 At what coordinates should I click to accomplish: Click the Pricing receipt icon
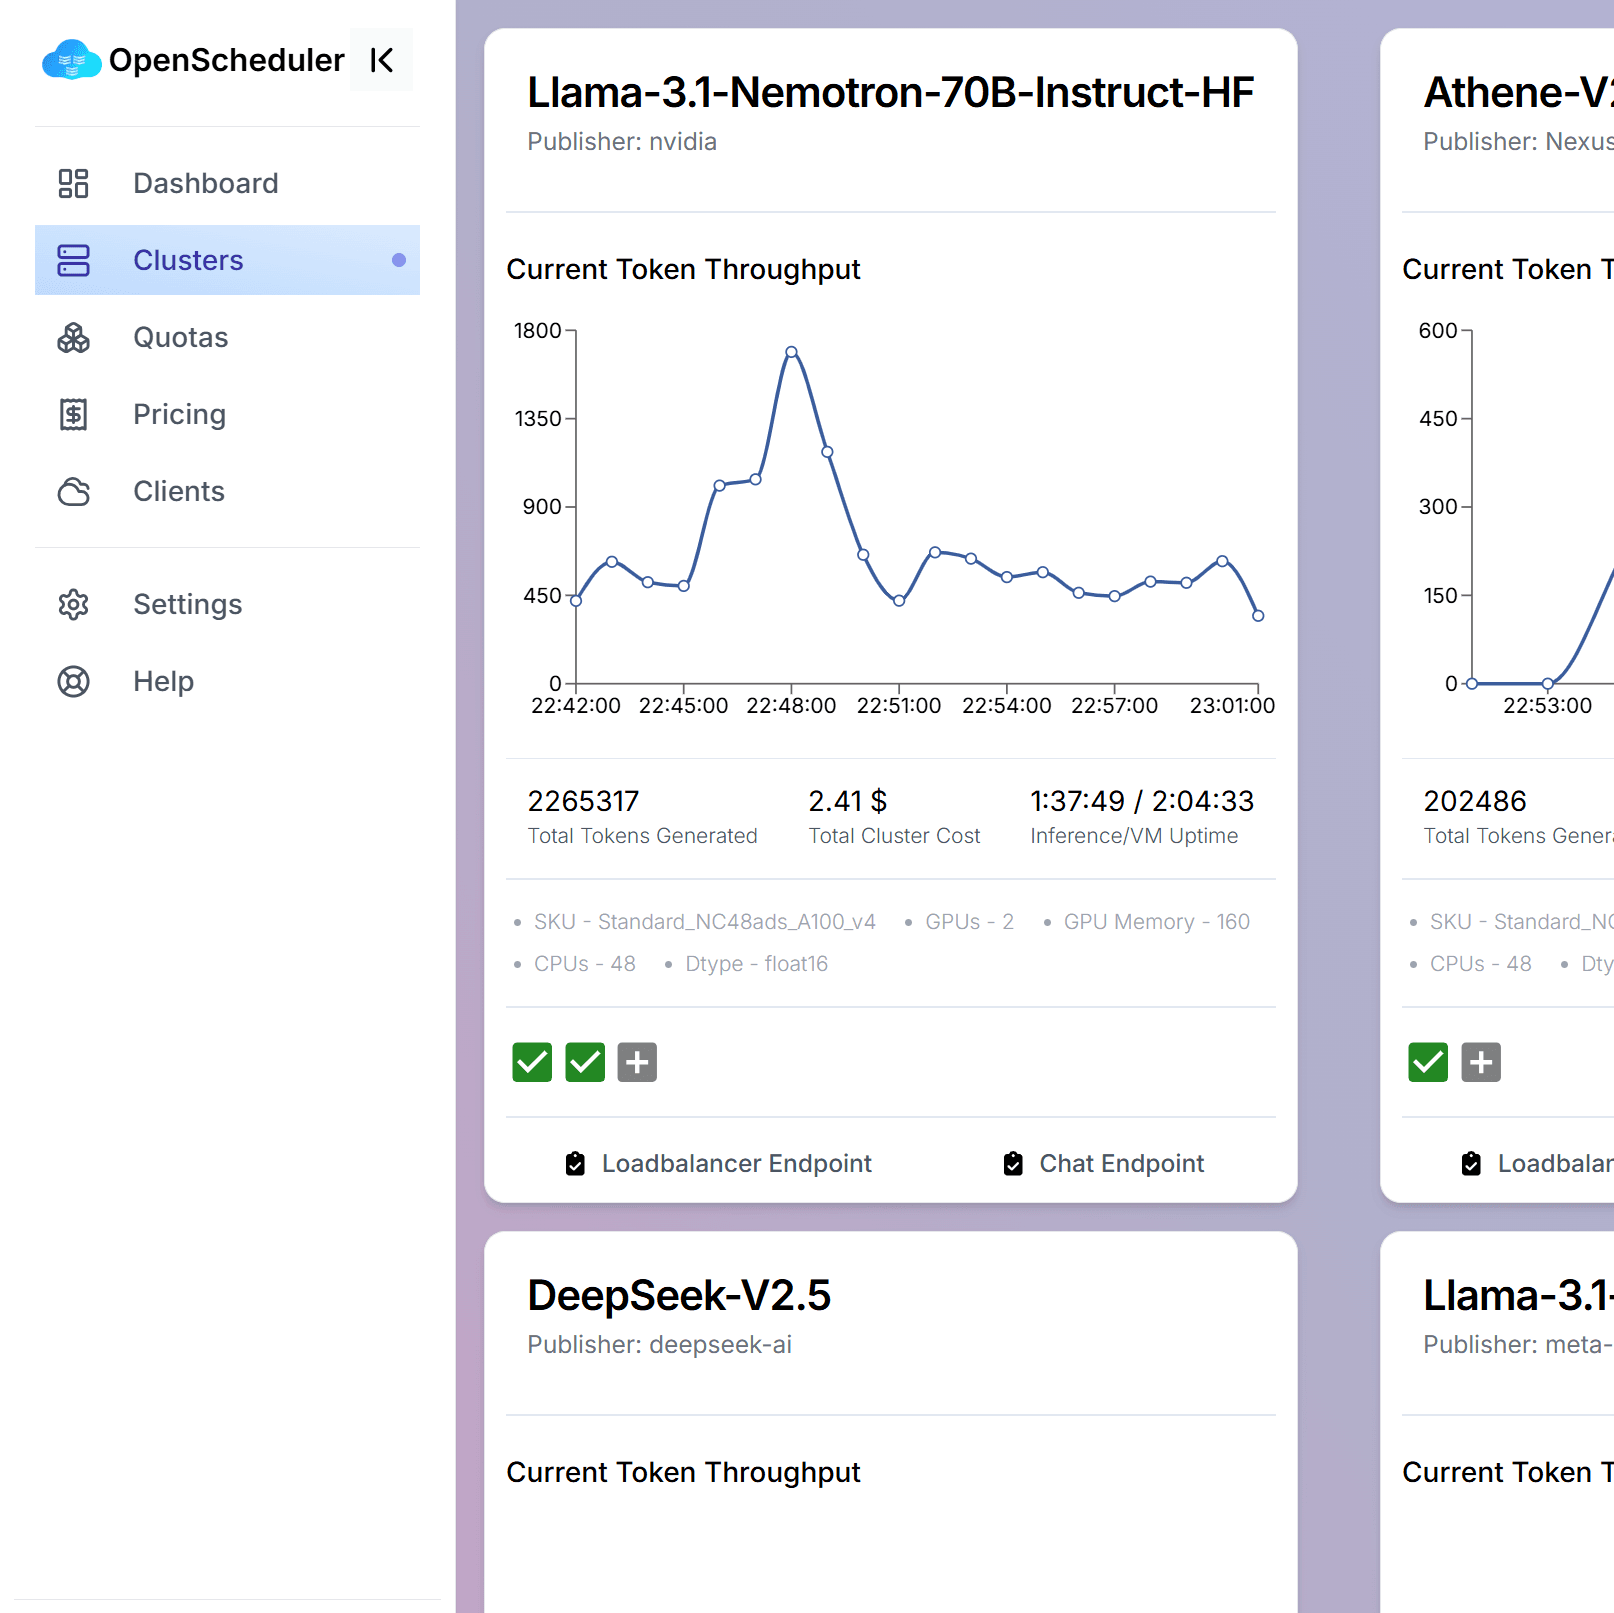tap(73, 414)
